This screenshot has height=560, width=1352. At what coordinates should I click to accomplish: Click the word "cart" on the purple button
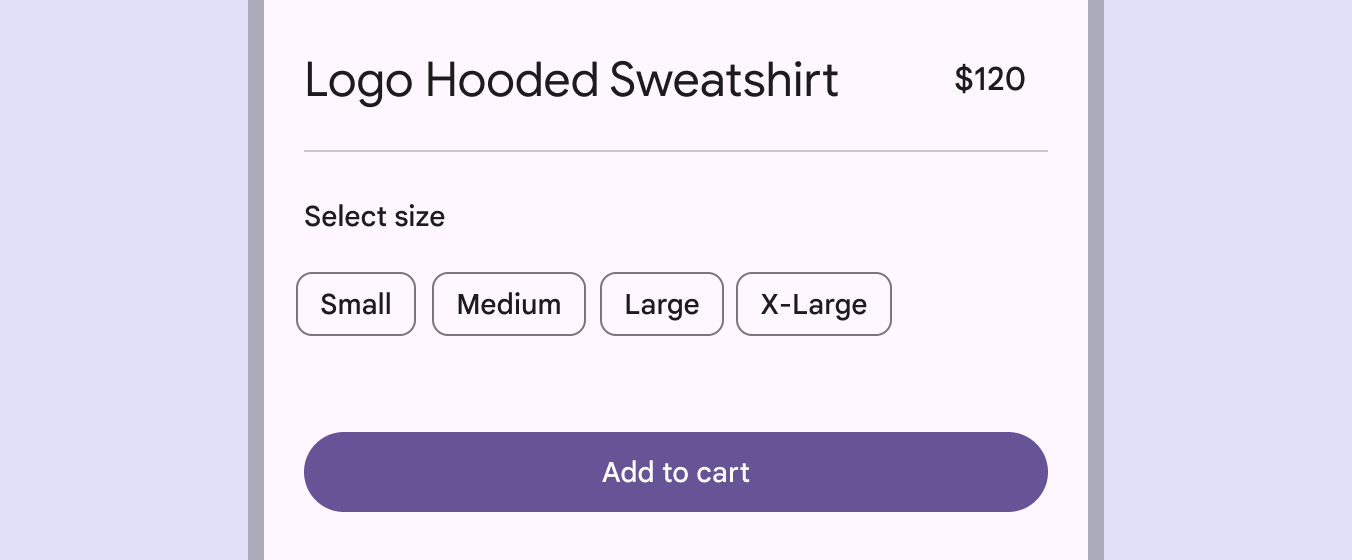pyautogui.click(x=724, y=472)
